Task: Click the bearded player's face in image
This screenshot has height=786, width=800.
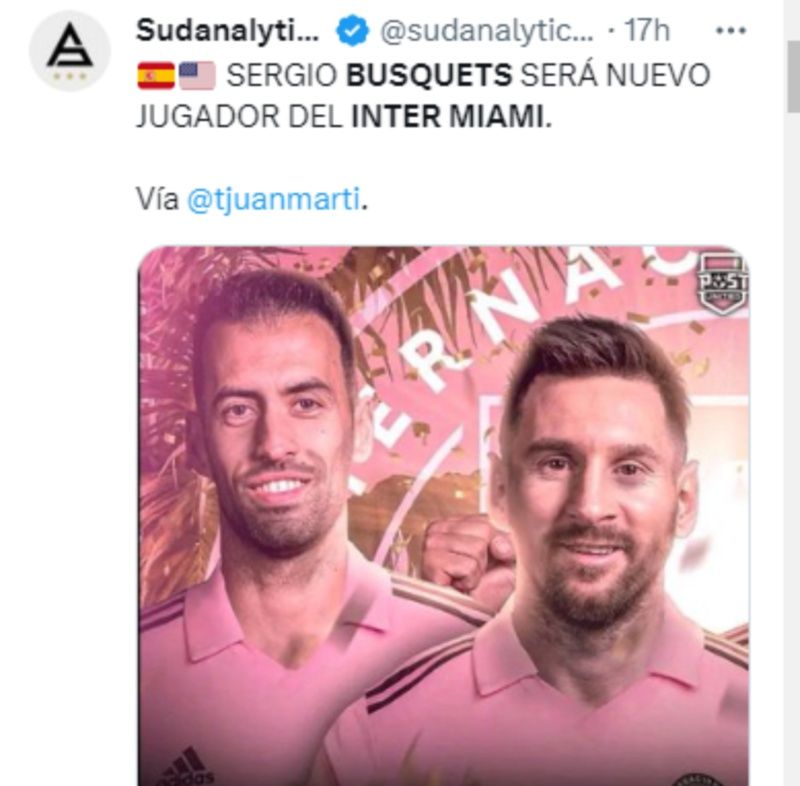Action: click(x=592, y=490)
